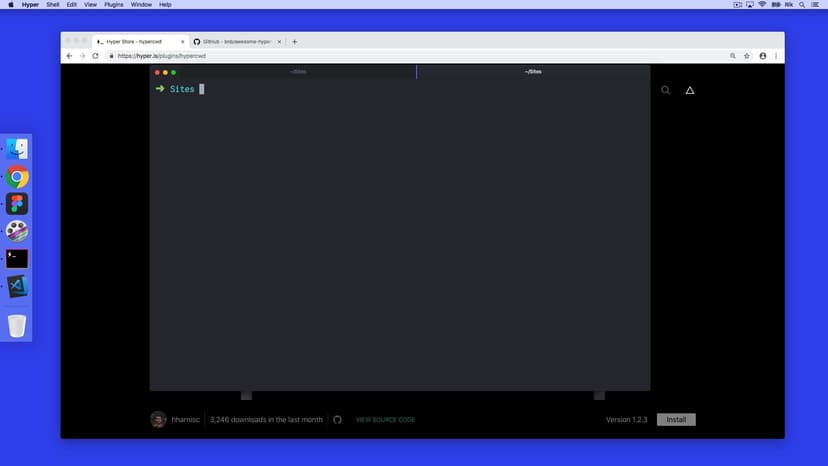Viewport: 828px width, 466px height.
Task: Open search on the Hyper Store page
Action: click(666, 91)
